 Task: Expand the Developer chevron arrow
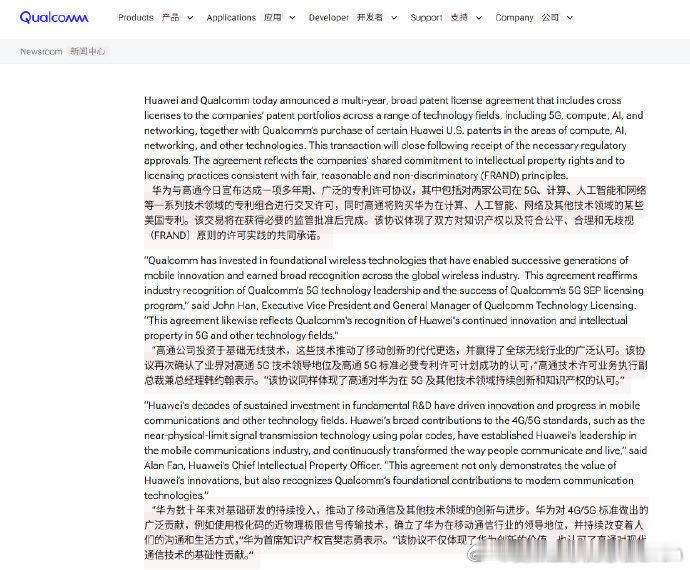pyautogui.click(x=394, y=18)
